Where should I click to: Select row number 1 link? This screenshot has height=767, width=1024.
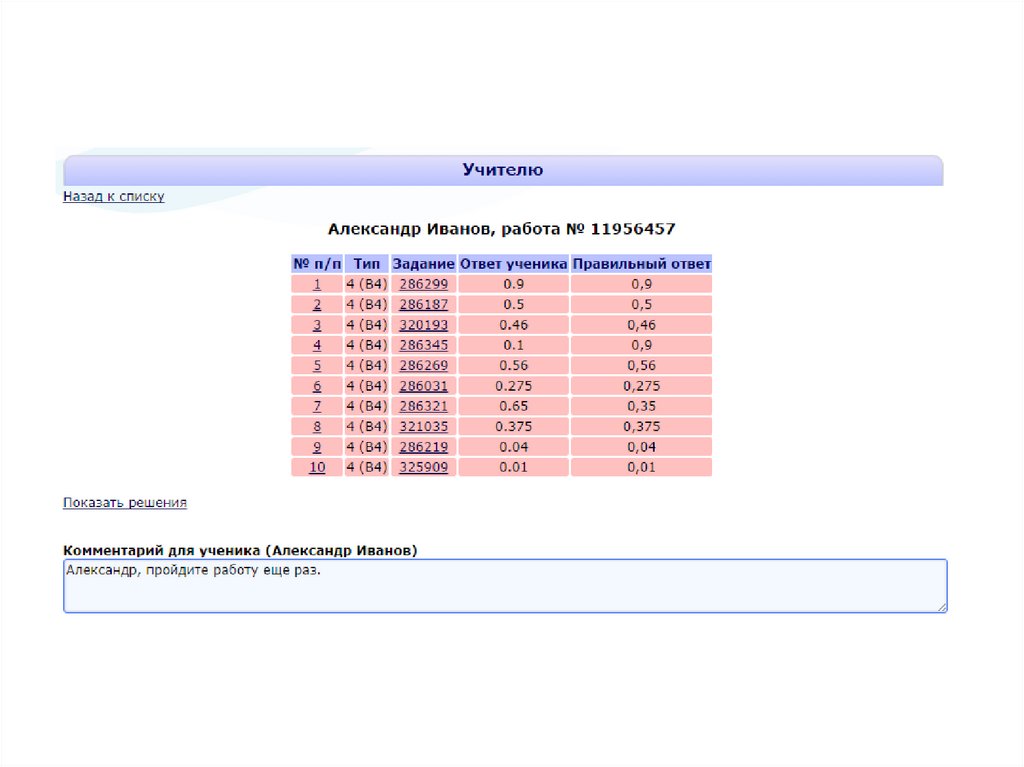pos(317,284)
